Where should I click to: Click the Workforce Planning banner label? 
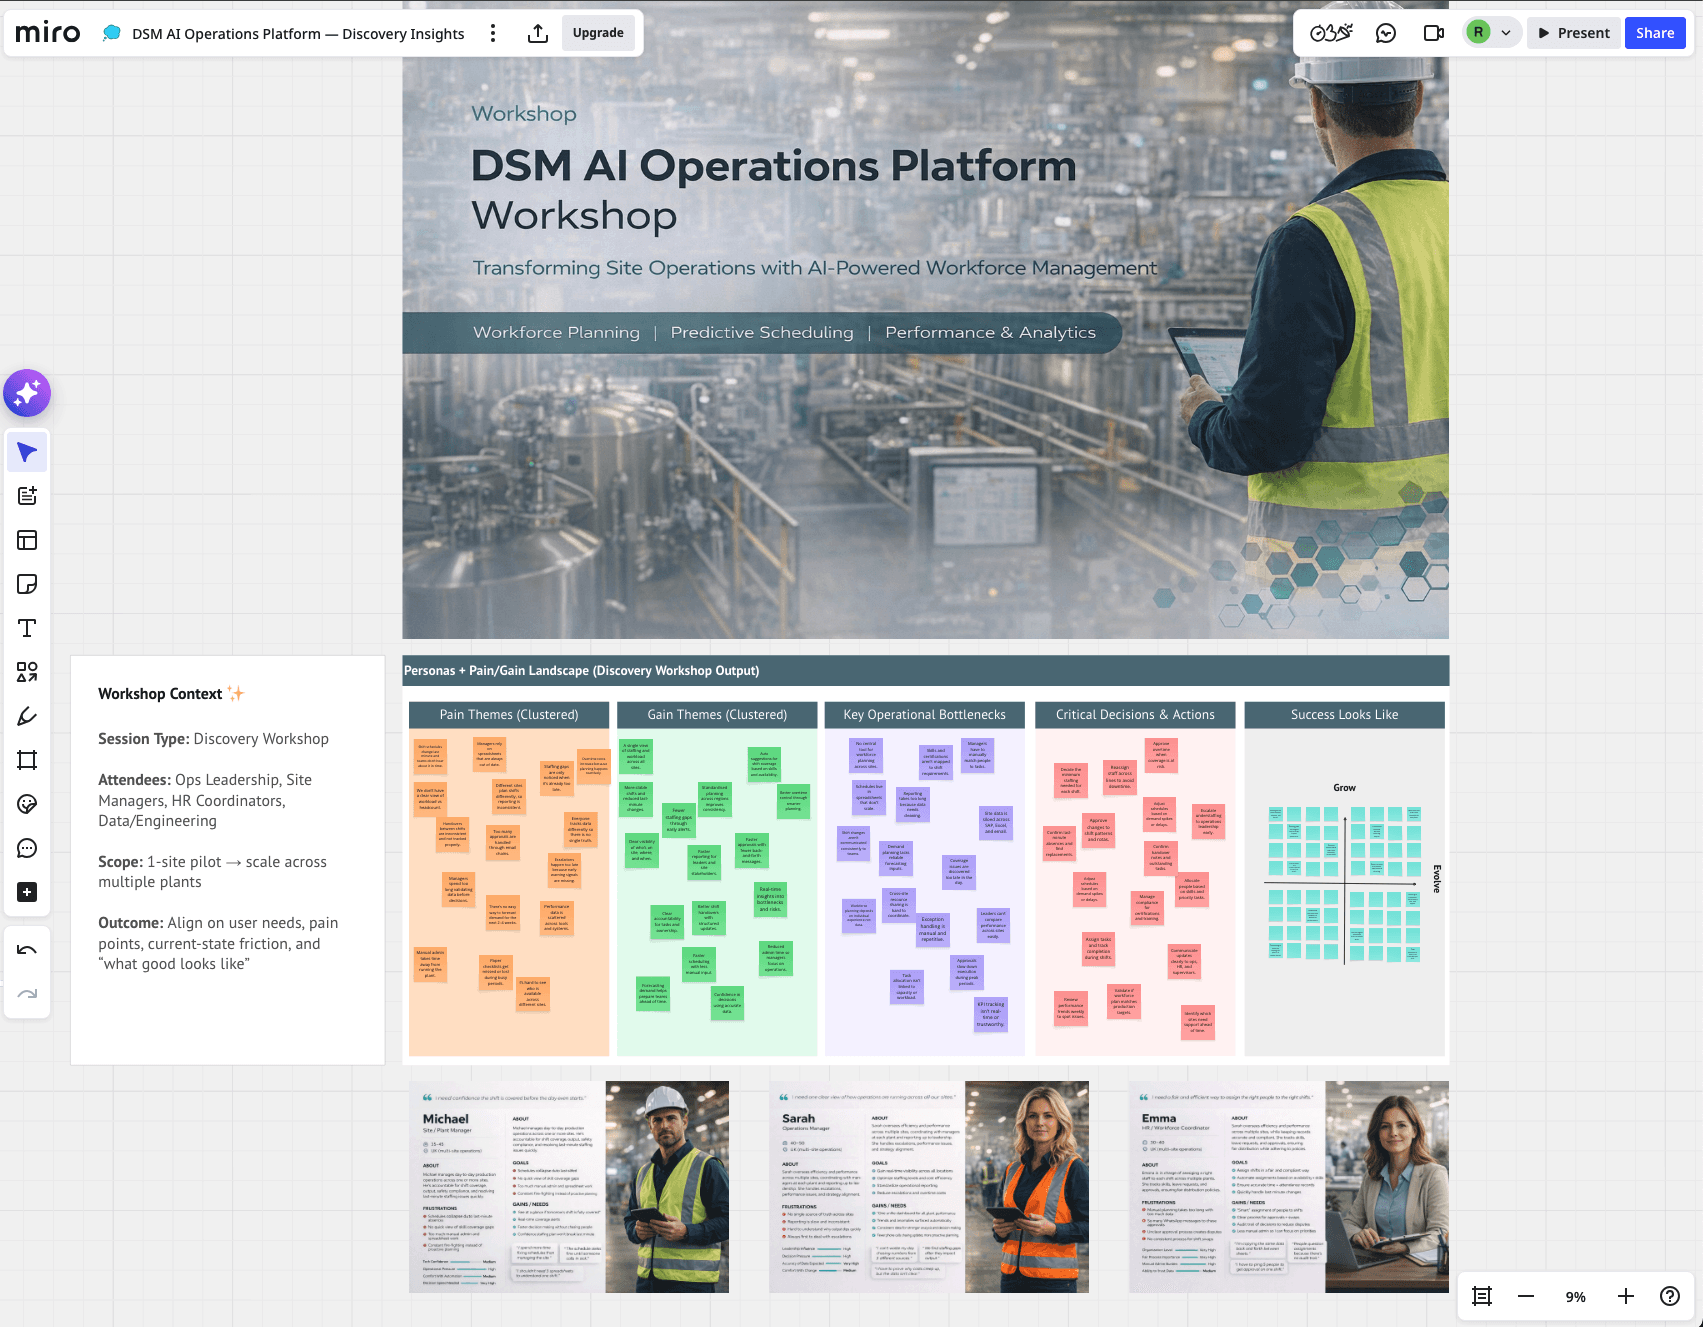(x=556, y=332)
